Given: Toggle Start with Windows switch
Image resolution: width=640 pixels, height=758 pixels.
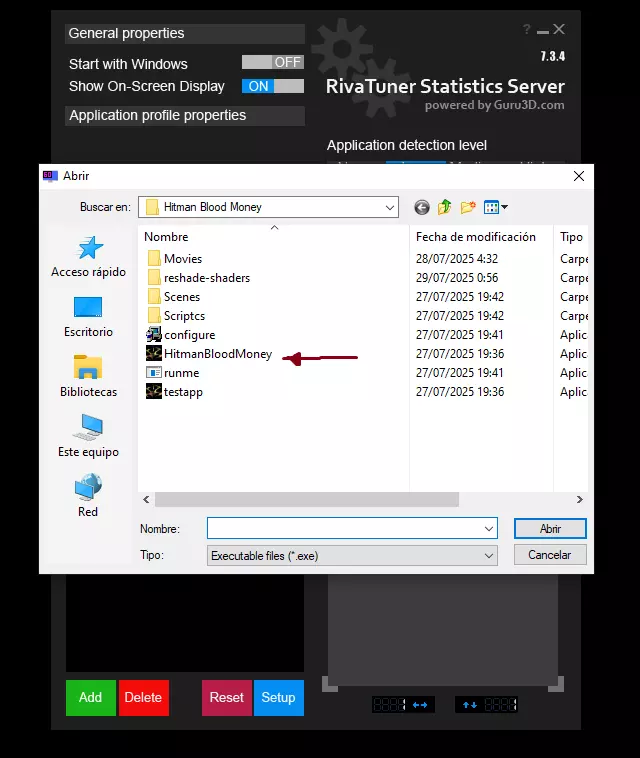Looking at the screenshot, I should [273, 62].
